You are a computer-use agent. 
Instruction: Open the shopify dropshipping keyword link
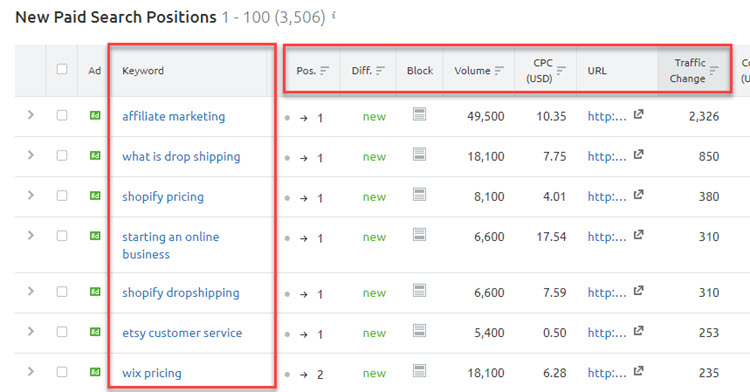pyautogui.click(x=180, y=293)
